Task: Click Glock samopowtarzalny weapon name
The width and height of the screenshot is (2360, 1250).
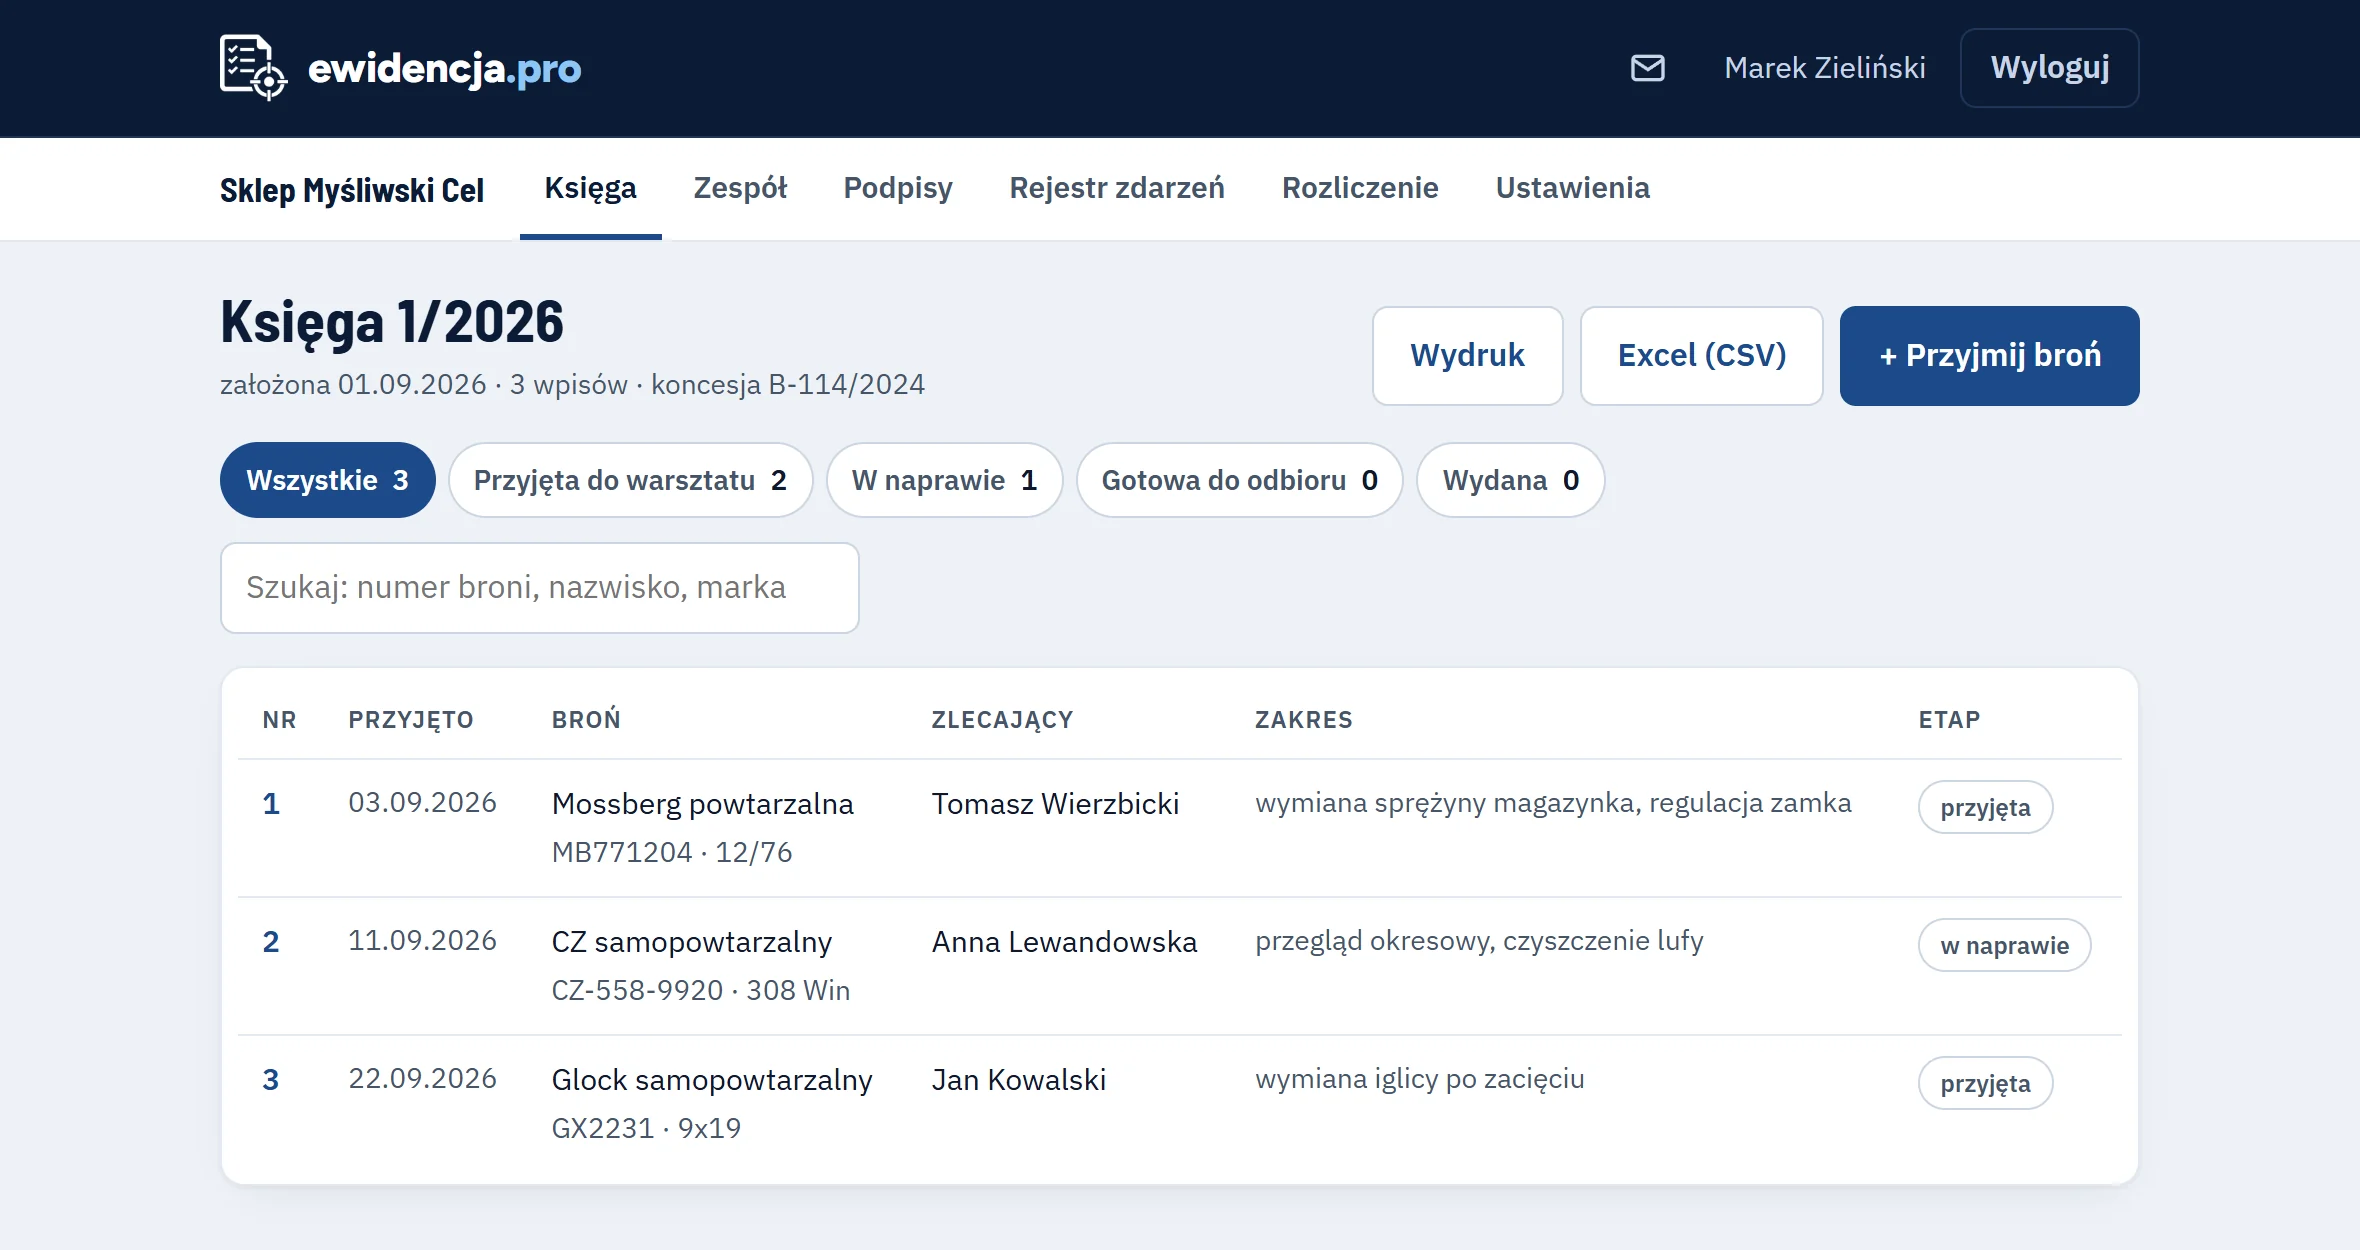Action: coord(712,1080)
